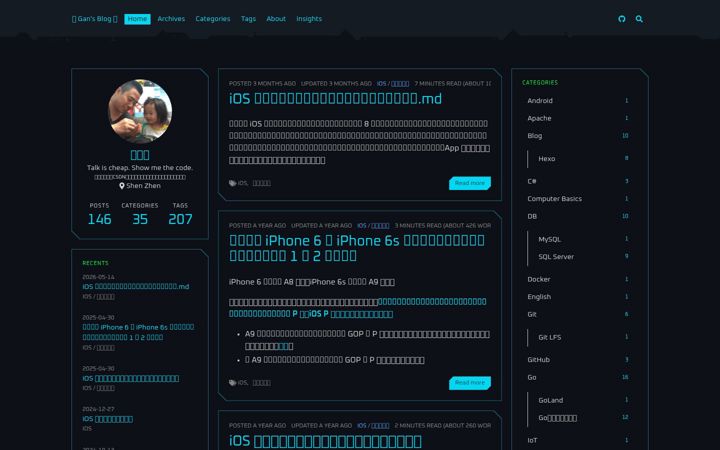Open the Insights menu item
Image resolution: width=720 pixels, height=450 pixels.
coord(309,19)
